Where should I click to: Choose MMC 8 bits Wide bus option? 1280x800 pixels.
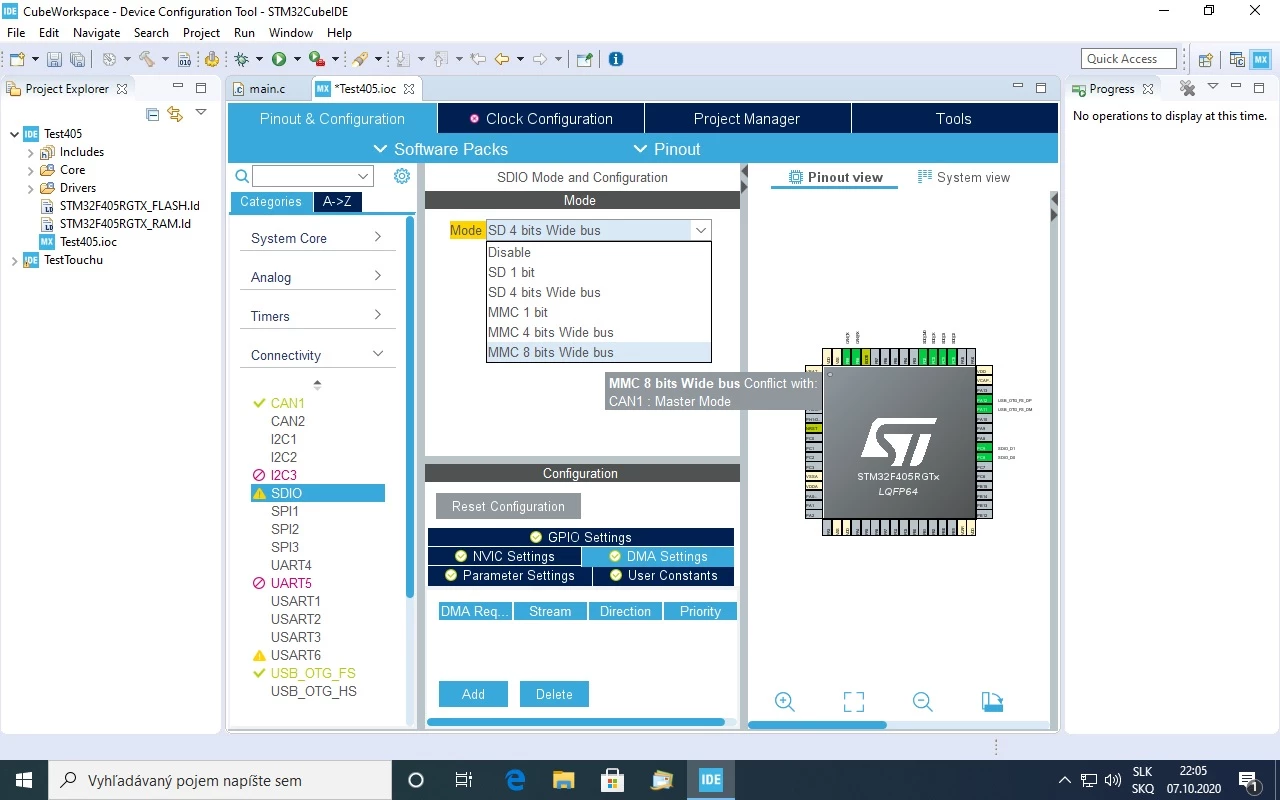[599, 352]
